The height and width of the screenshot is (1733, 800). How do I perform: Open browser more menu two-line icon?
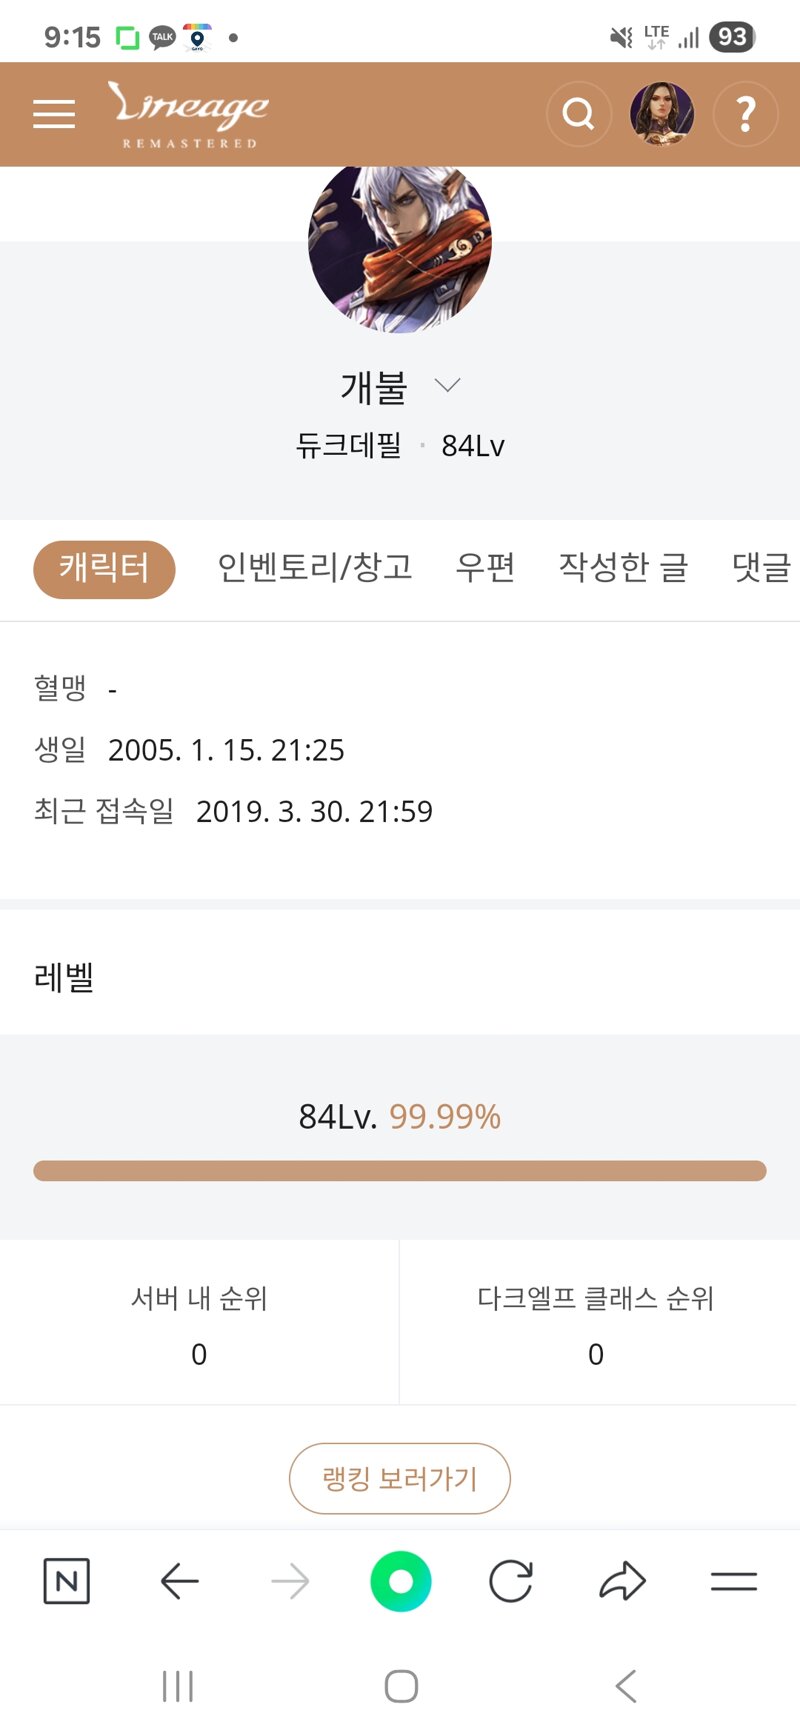point(734,1581)
